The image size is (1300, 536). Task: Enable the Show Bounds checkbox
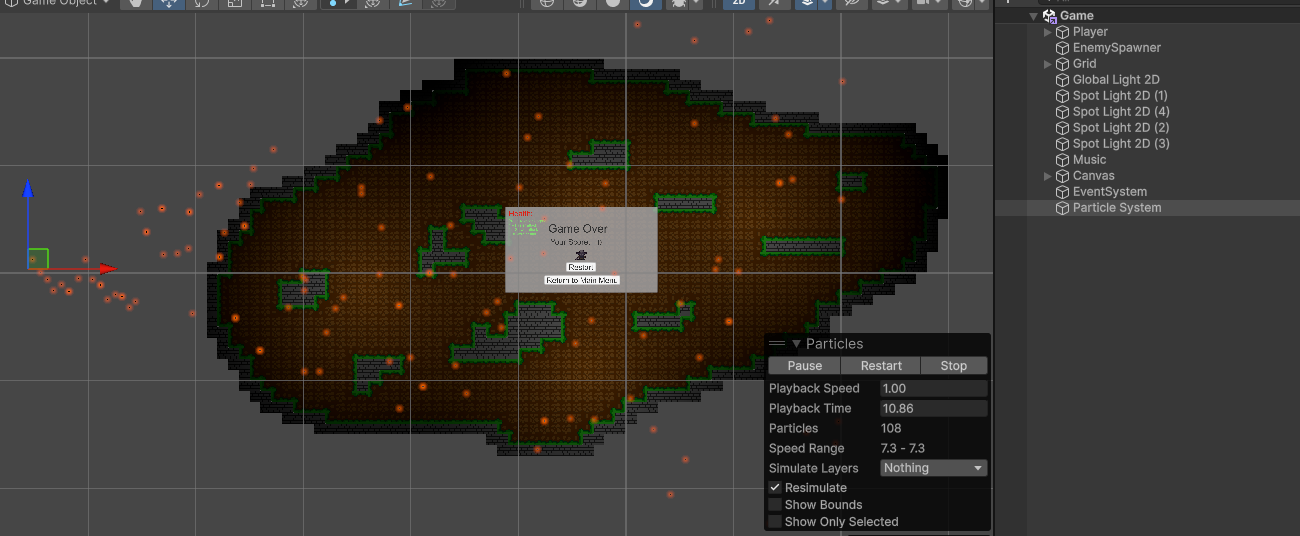[775, 505]
